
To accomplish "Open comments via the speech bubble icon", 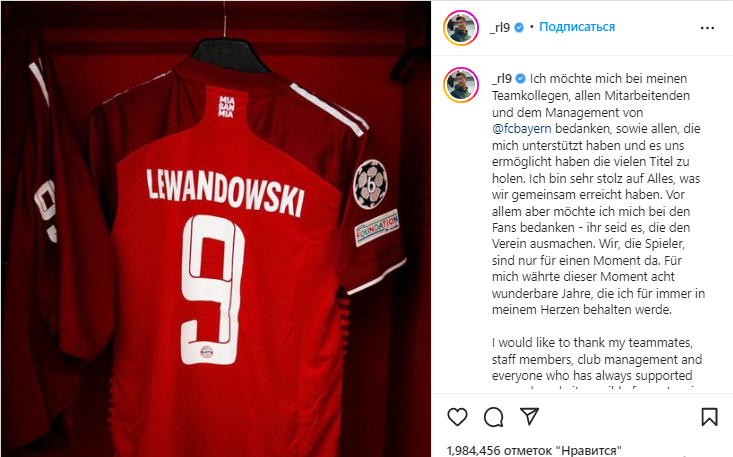I will point(493,417).
